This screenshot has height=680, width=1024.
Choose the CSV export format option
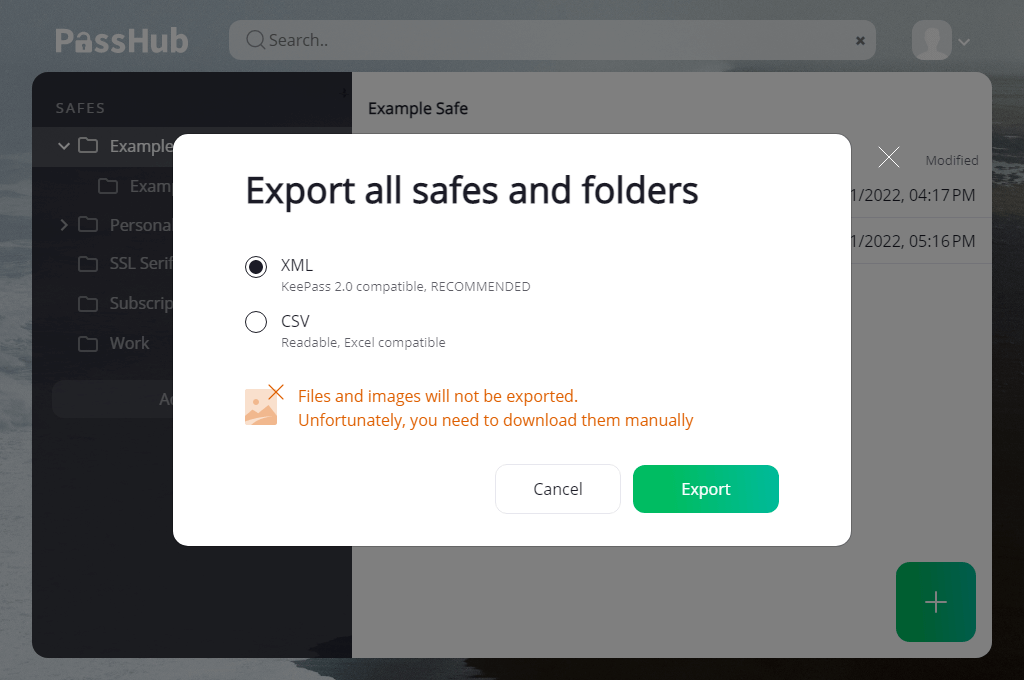coord(256,321)
